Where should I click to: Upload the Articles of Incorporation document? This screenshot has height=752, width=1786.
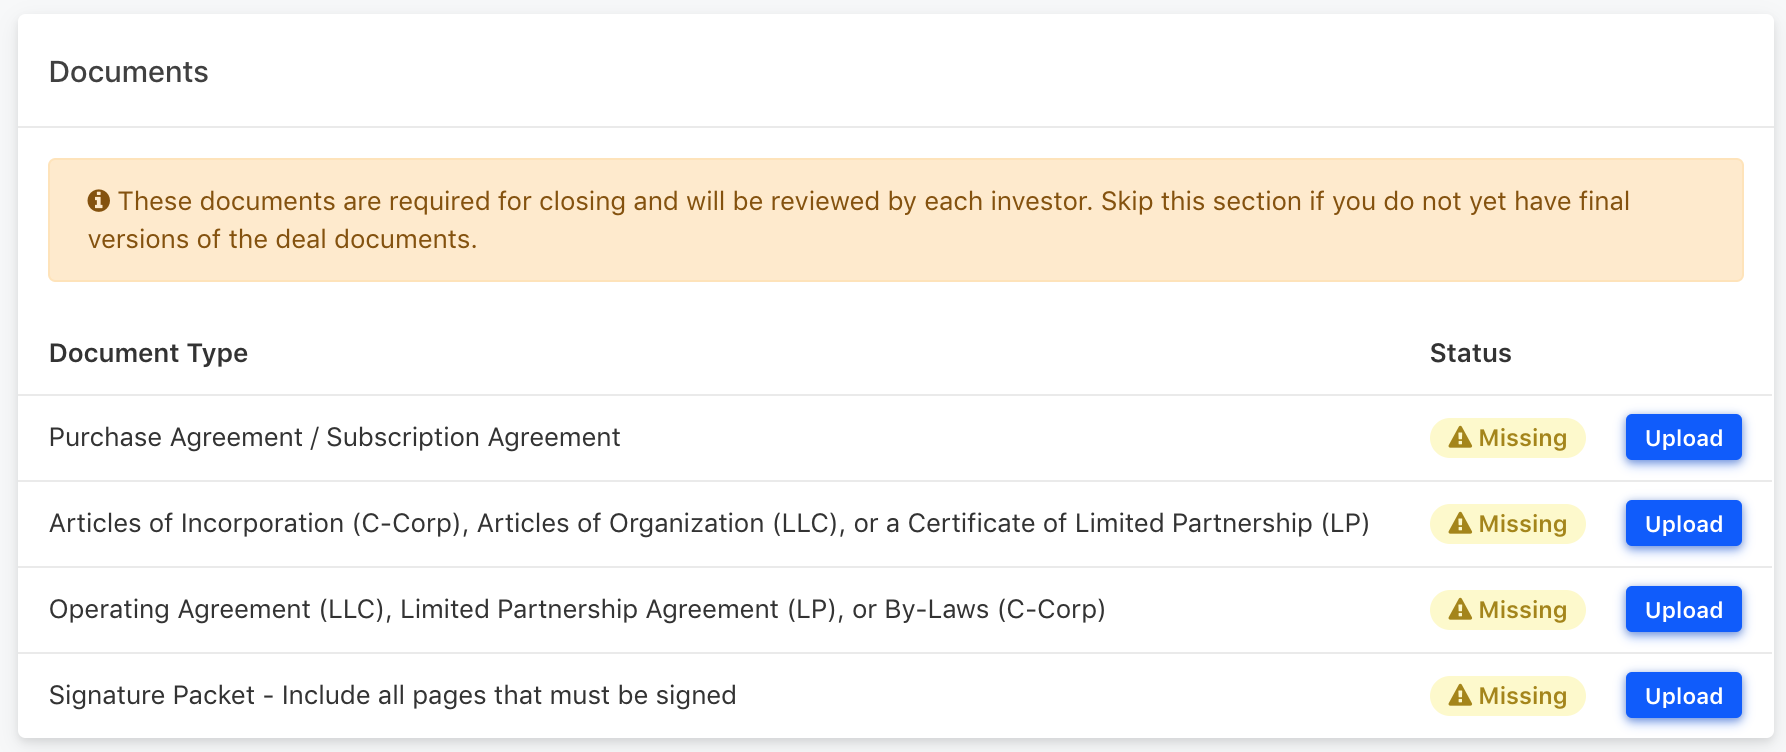pyautogui.click(x=1684, y=523)
